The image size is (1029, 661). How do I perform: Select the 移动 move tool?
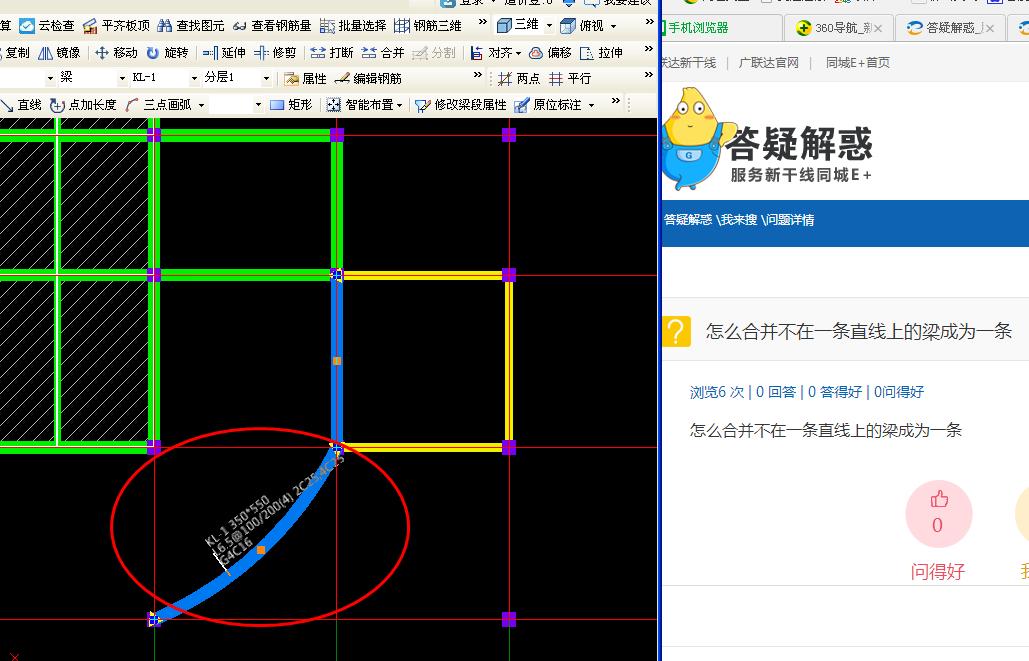pyautogui.click(x=116, y=53)
